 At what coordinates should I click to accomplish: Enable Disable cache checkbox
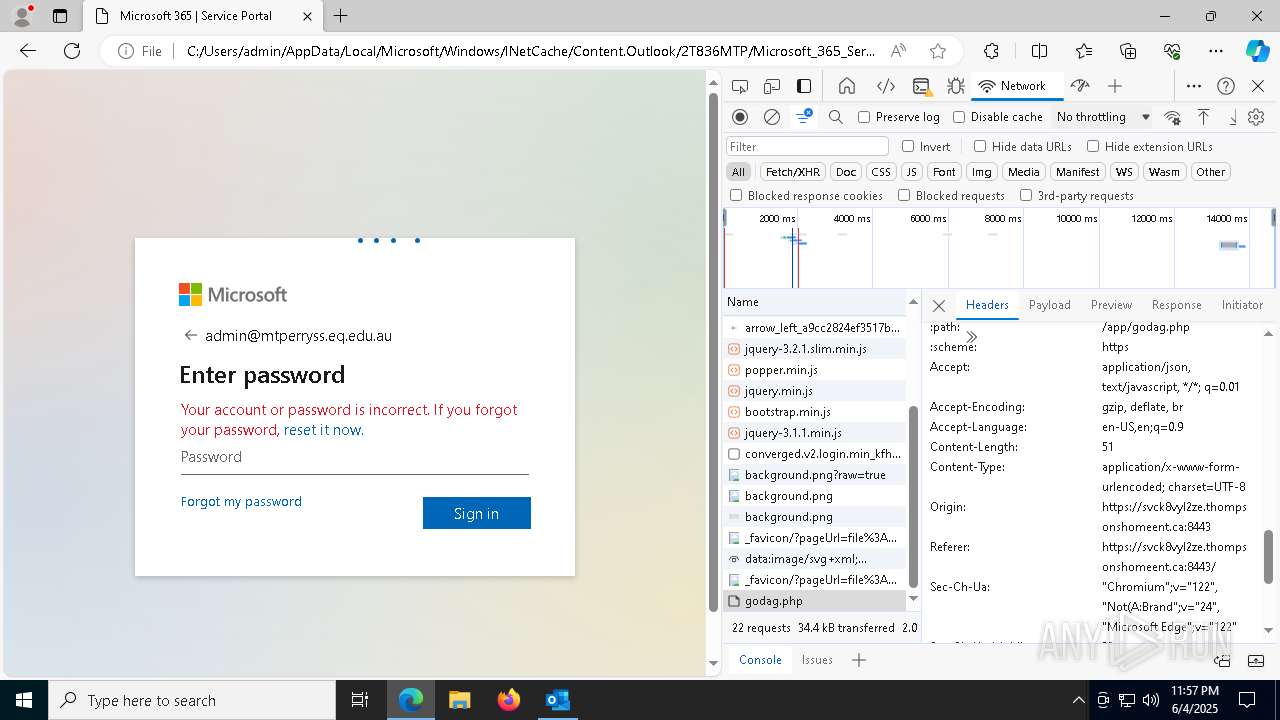coord(959,117)
